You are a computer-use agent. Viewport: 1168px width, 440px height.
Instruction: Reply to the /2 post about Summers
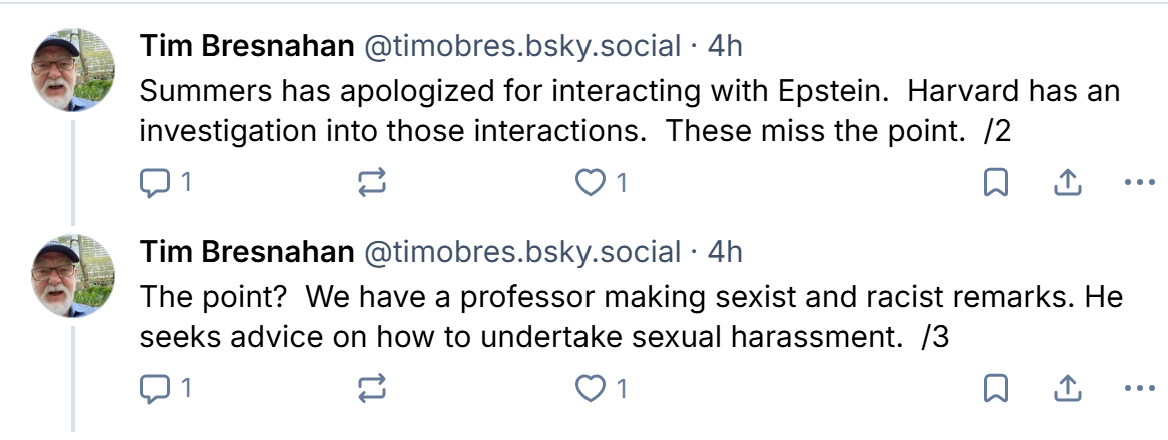tap(156, 183)
